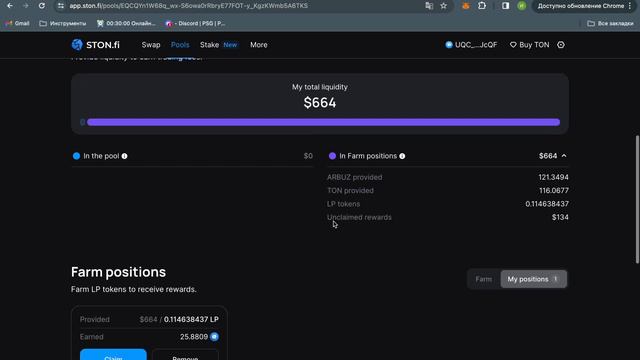
Task: Click the translate page icon
Action: pyautogui.click(x=429, y=6)
